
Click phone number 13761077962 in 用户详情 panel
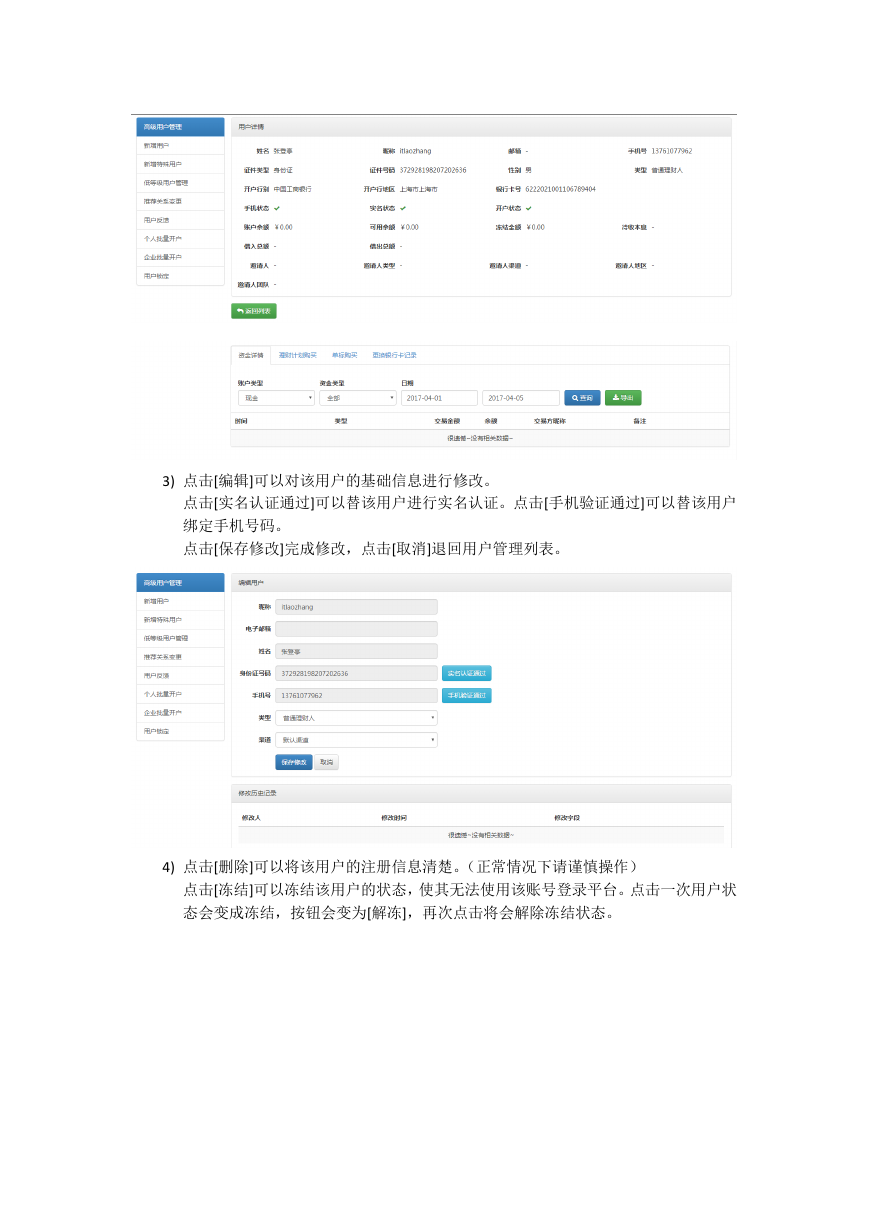pos(672,151)
